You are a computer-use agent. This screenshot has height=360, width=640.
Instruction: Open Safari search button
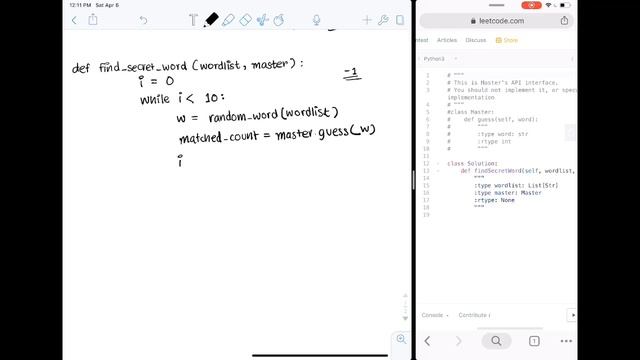point(496,341)
